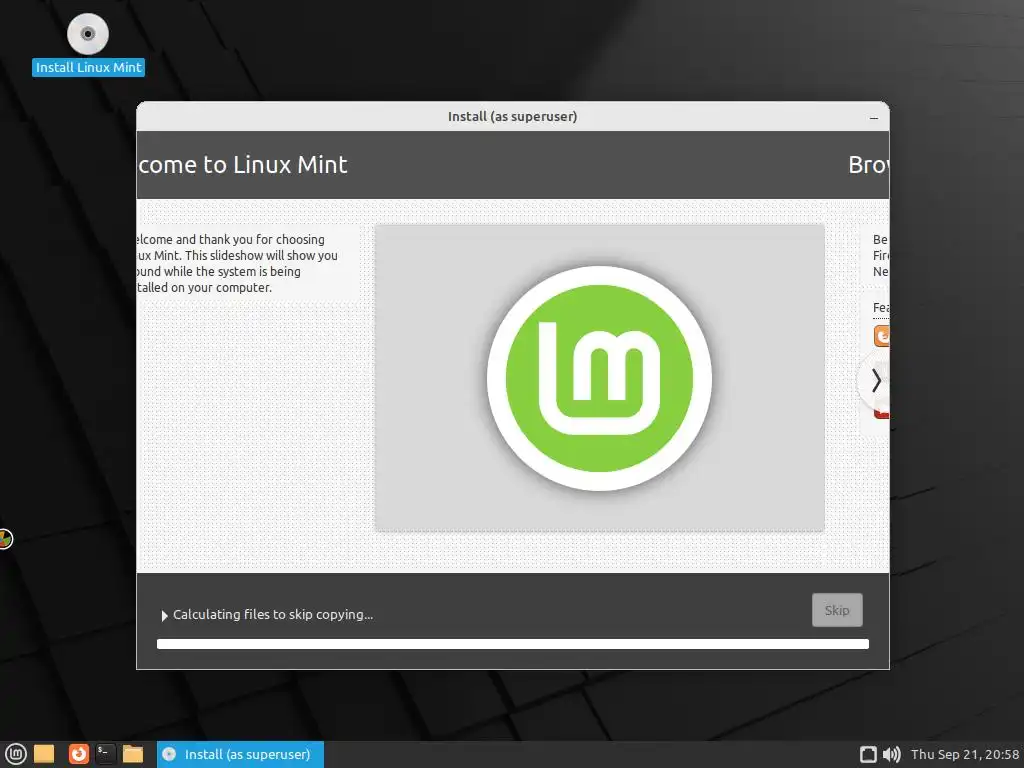Launch Firefox from the taskbar
The width and height of the screenshot is (1024, 768).
coord(78,754)
